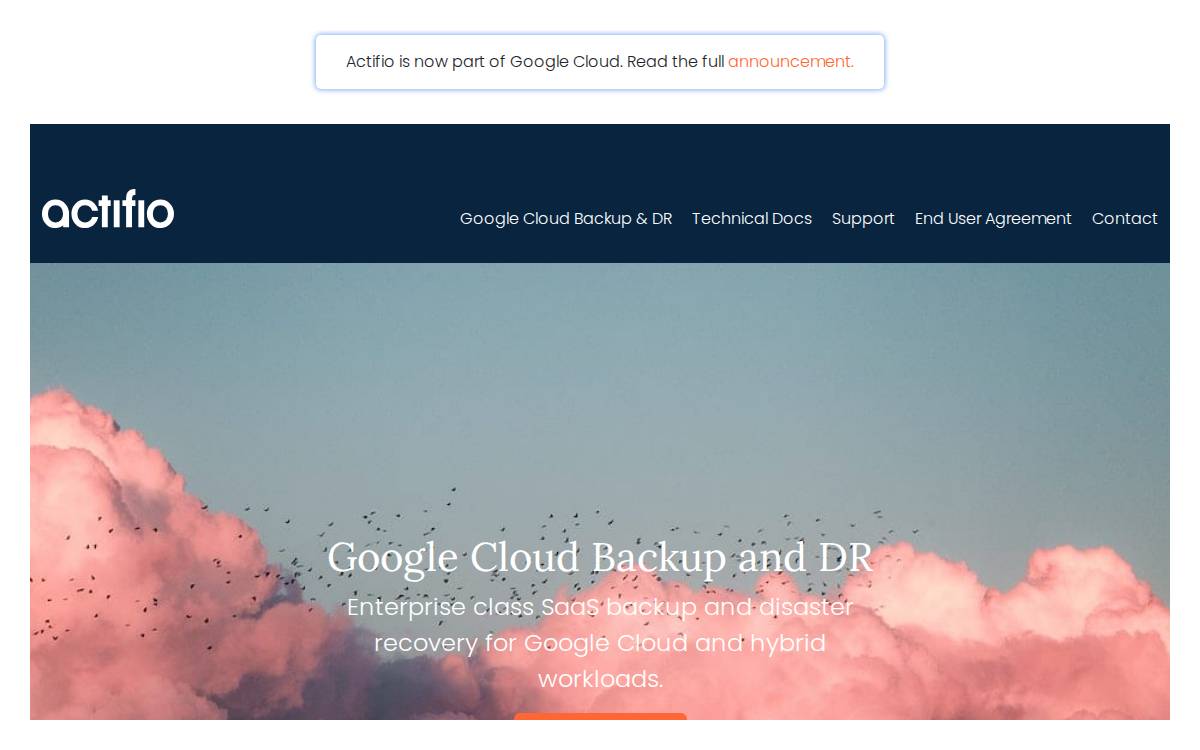
Task: Click the Actifio is now part of Google Cloud banner
Action: [x=600, y=62]
